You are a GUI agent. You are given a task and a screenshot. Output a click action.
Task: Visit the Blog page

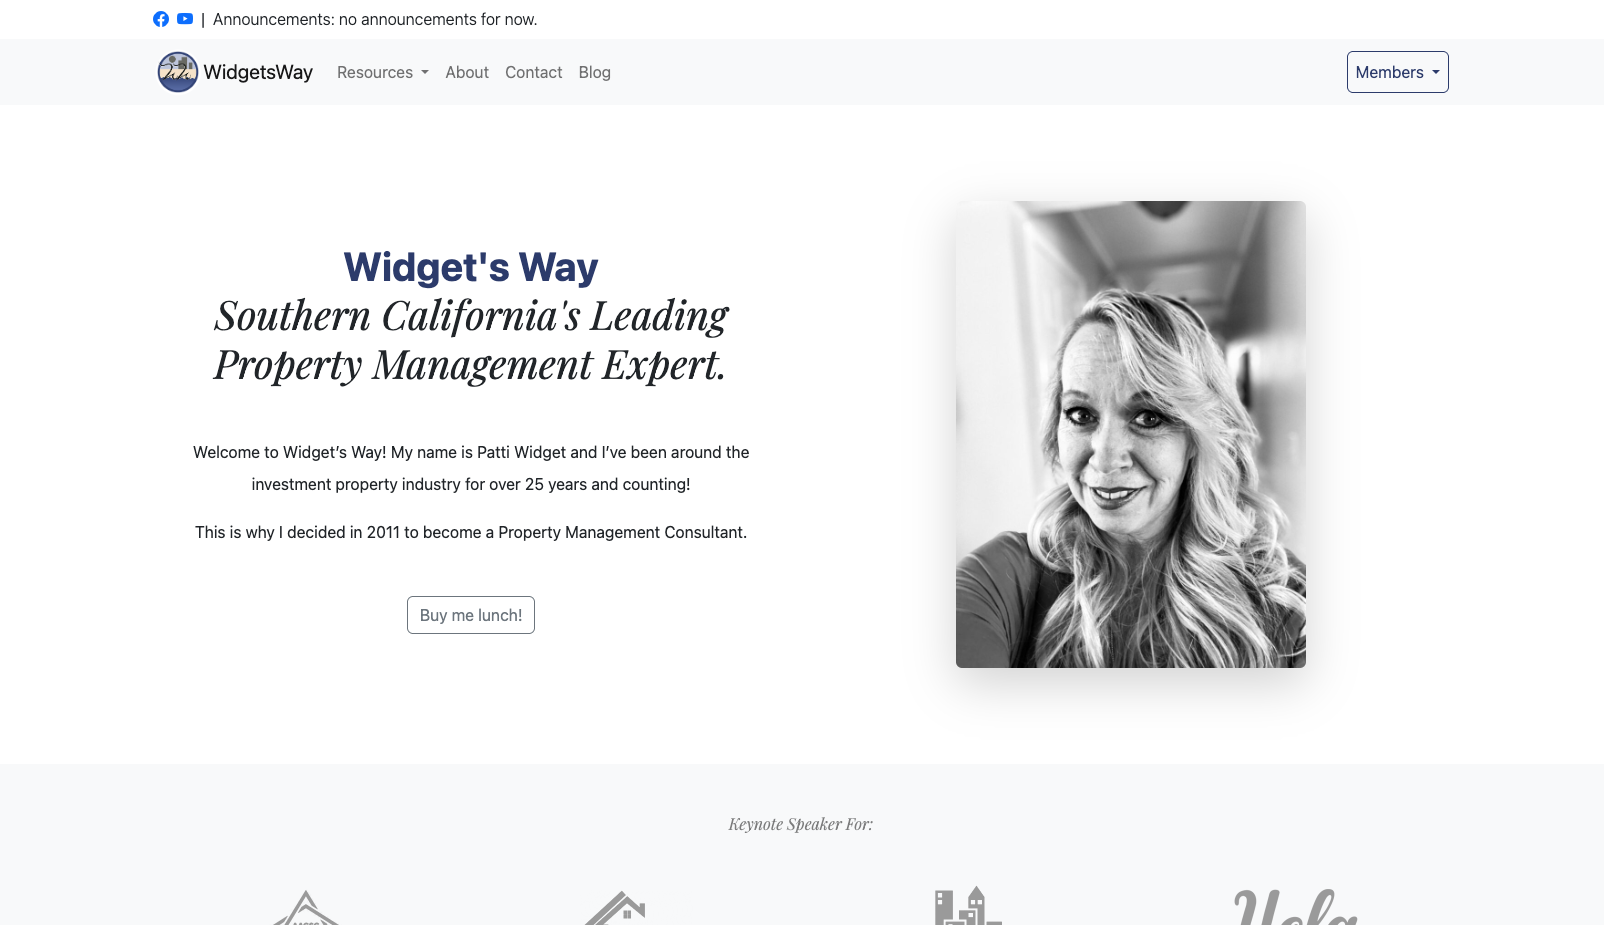click(595, 72)
